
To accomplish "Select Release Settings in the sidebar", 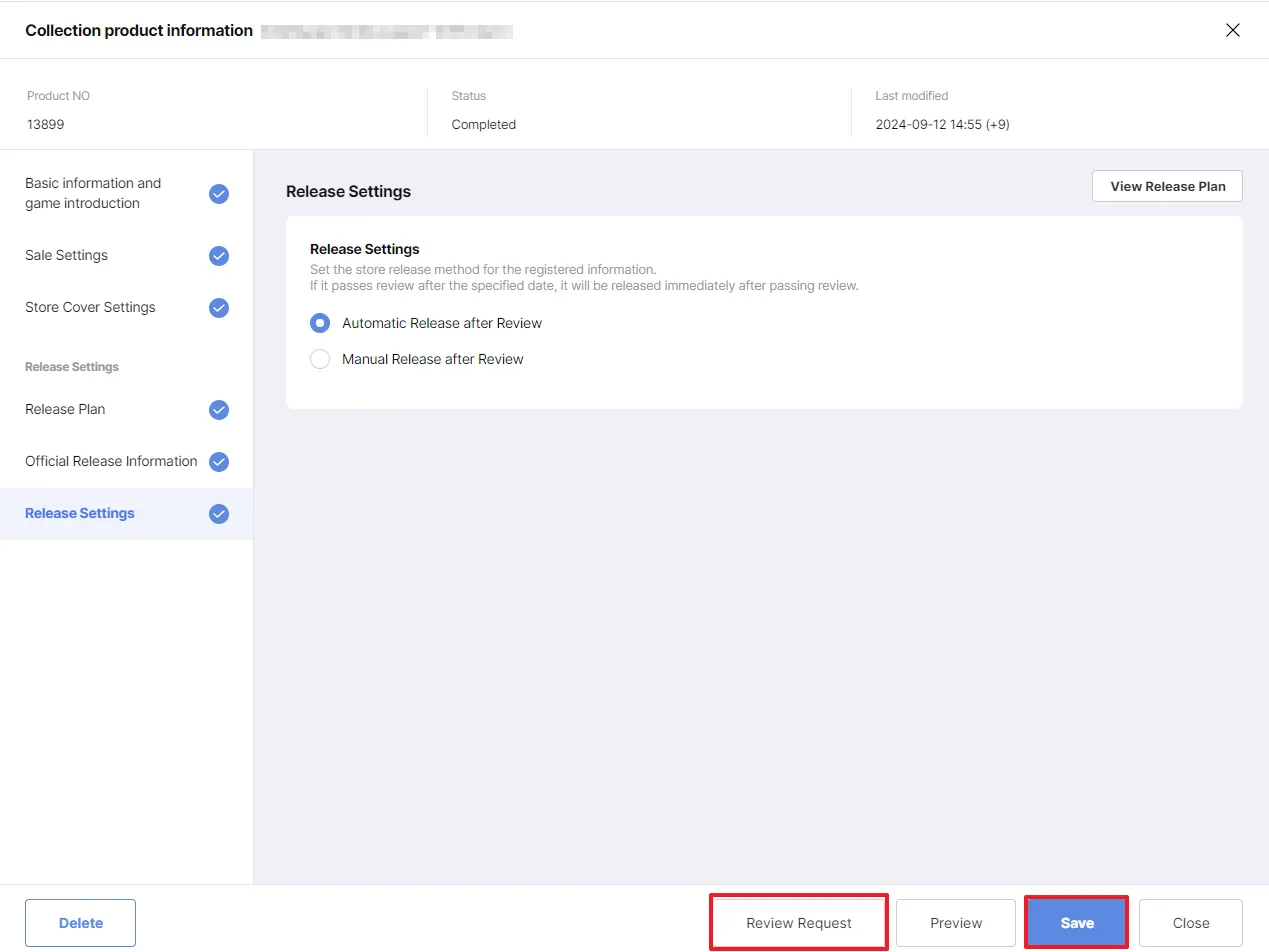I will pos(80,513).
